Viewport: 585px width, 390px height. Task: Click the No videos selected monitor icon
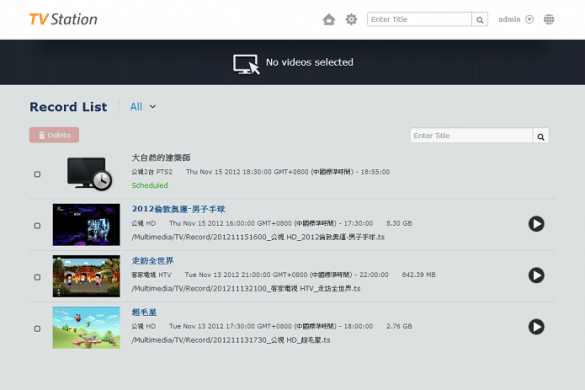point(246,64)
